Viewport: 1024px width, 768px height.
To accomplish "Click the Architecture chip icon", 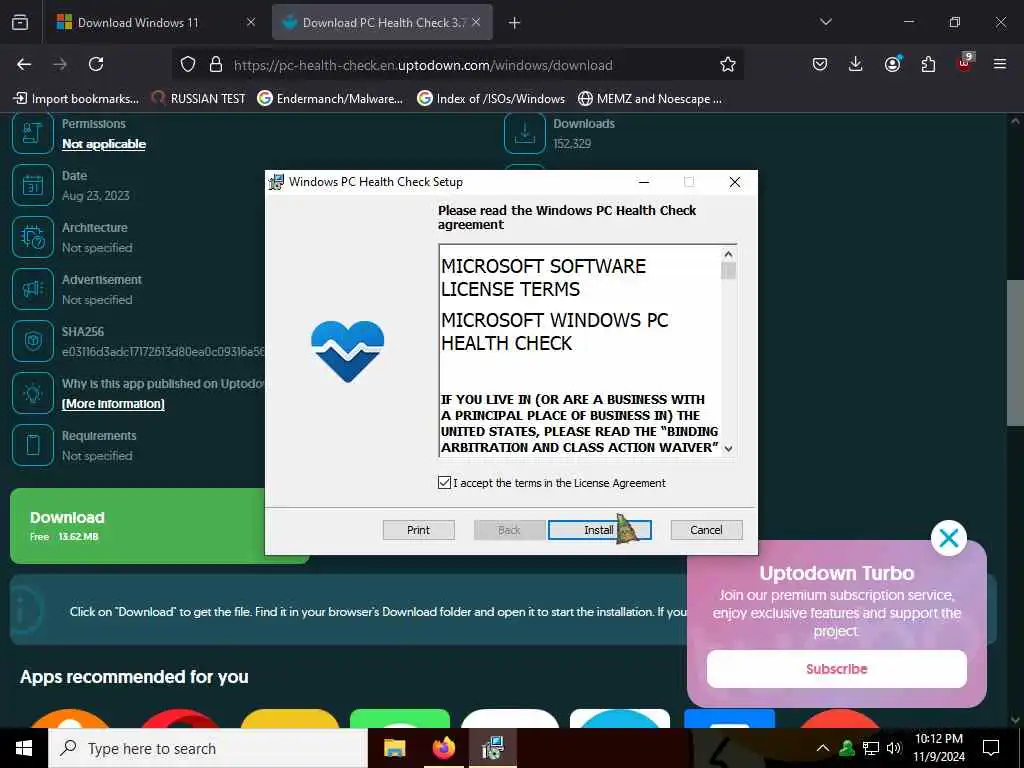I will tap(33, 237).
